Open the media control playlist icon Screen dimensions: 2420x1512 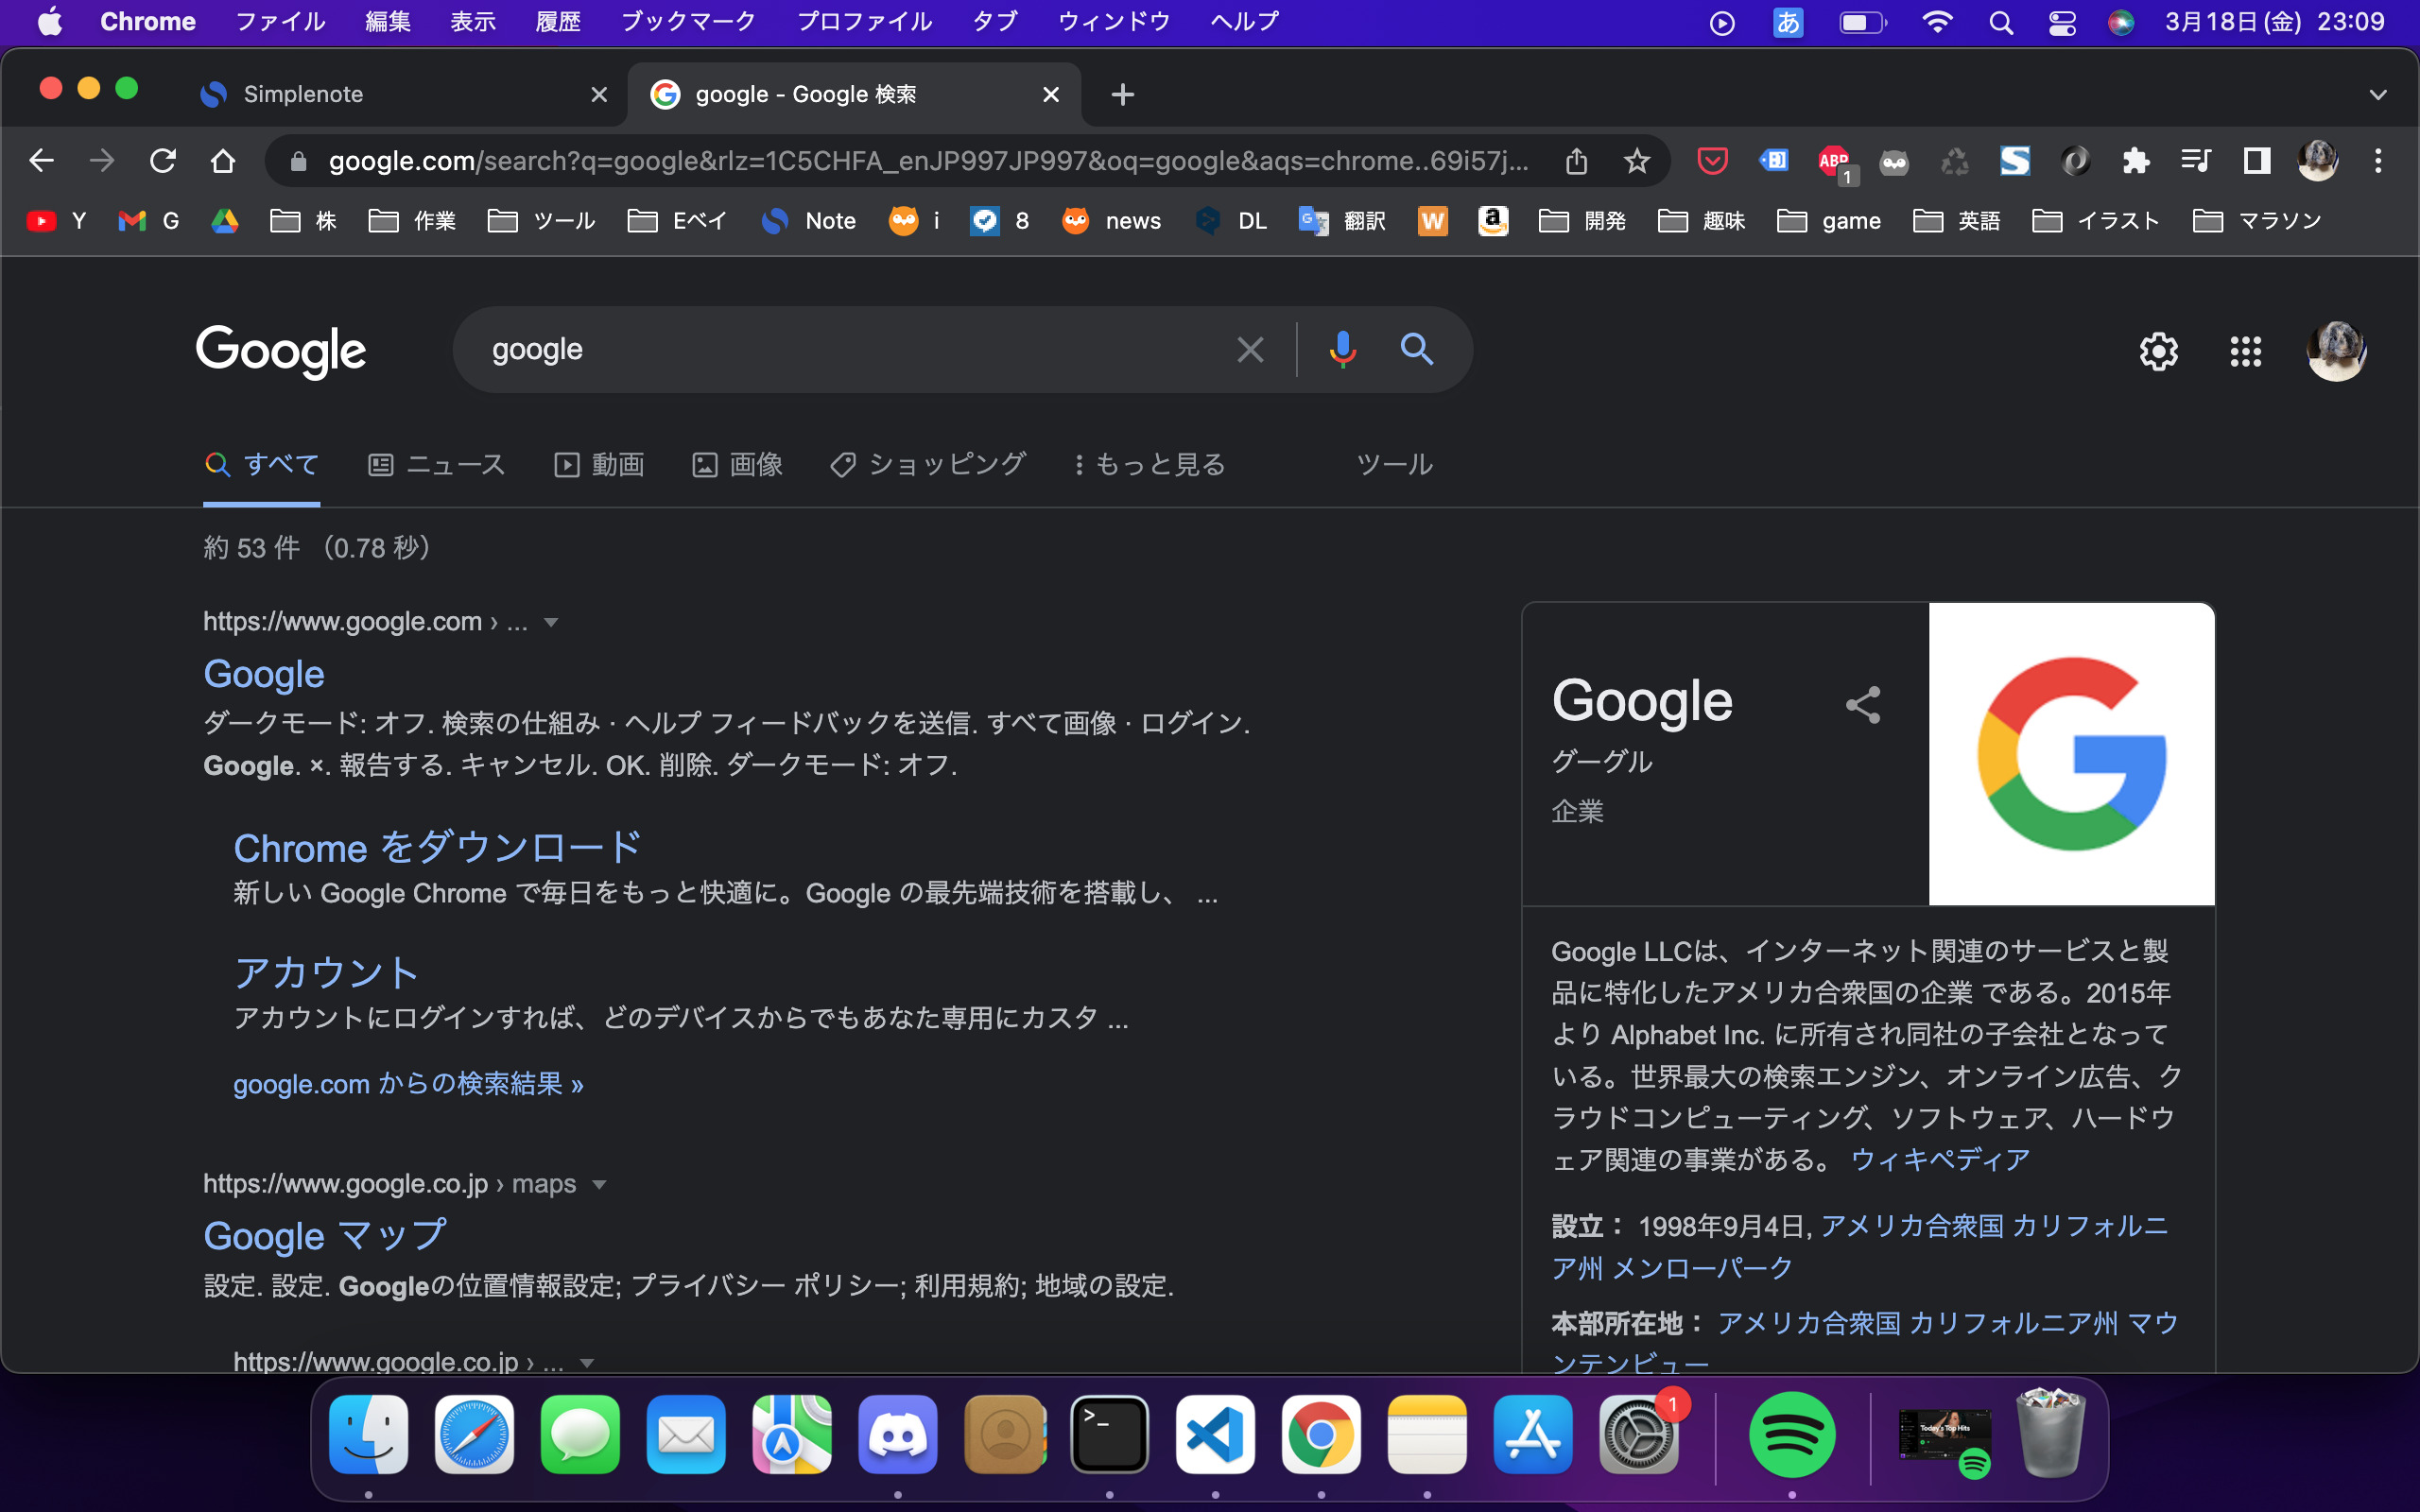point(2195,161)
